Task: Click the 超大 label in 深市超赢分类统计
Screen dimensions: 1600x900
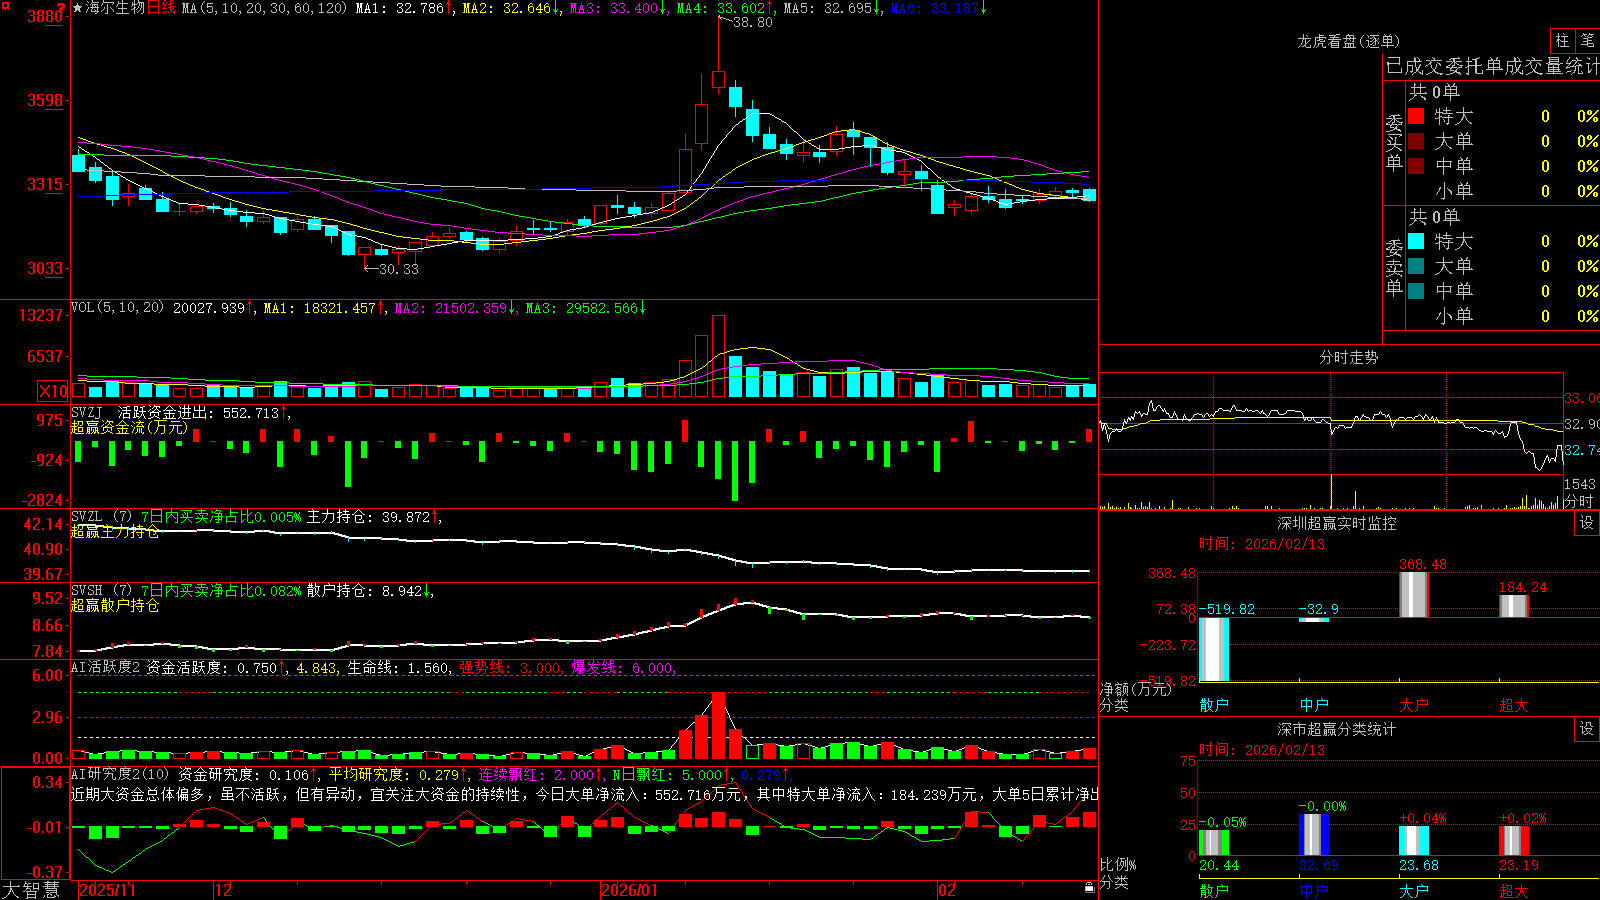Action: point(1514,890)
